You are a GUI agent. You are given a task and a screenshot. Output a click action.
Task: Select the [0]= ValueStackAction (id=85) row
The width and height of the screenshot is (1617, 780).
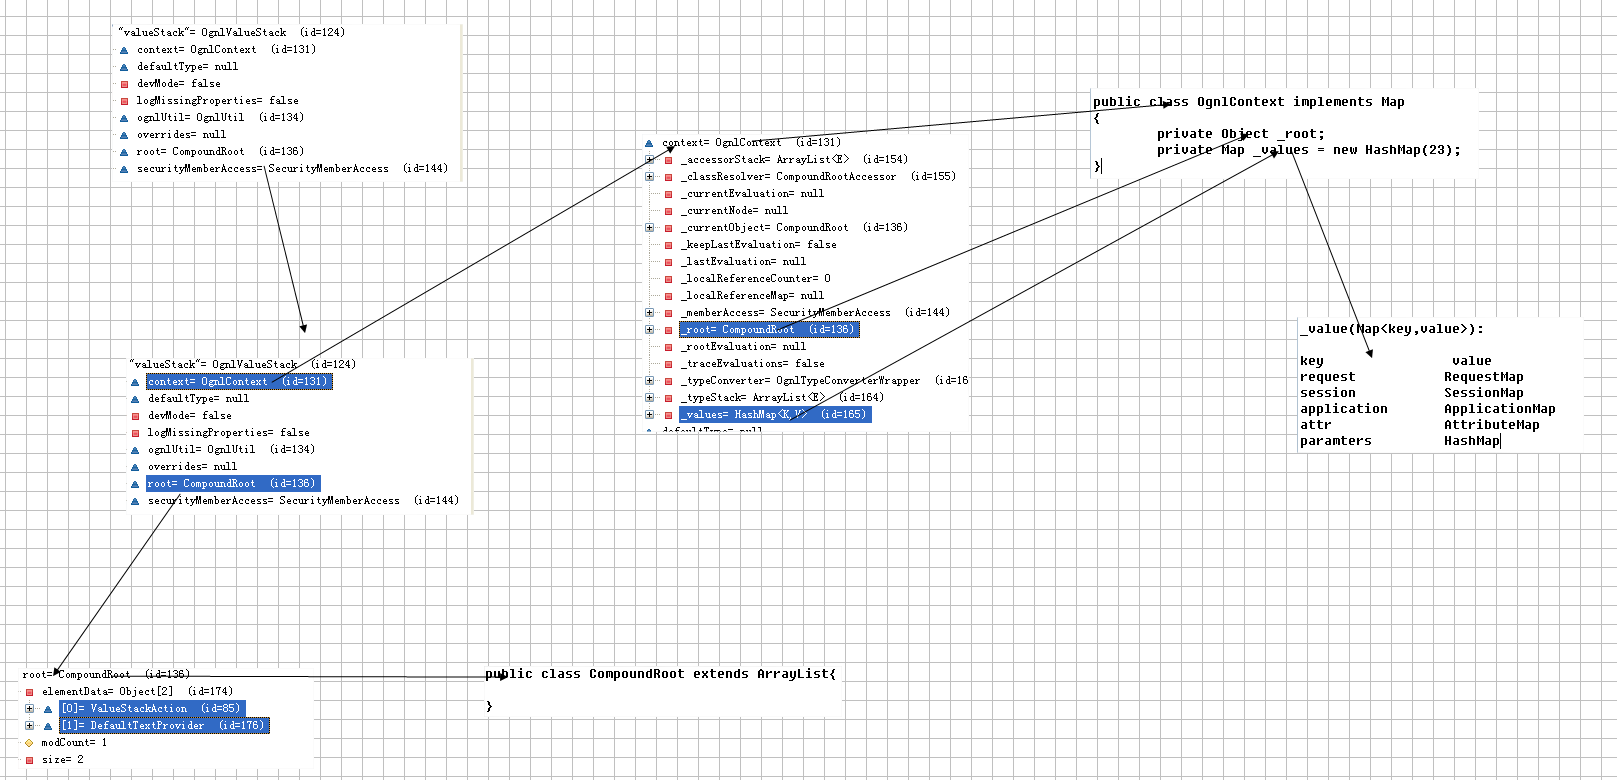tap(152, 709)
